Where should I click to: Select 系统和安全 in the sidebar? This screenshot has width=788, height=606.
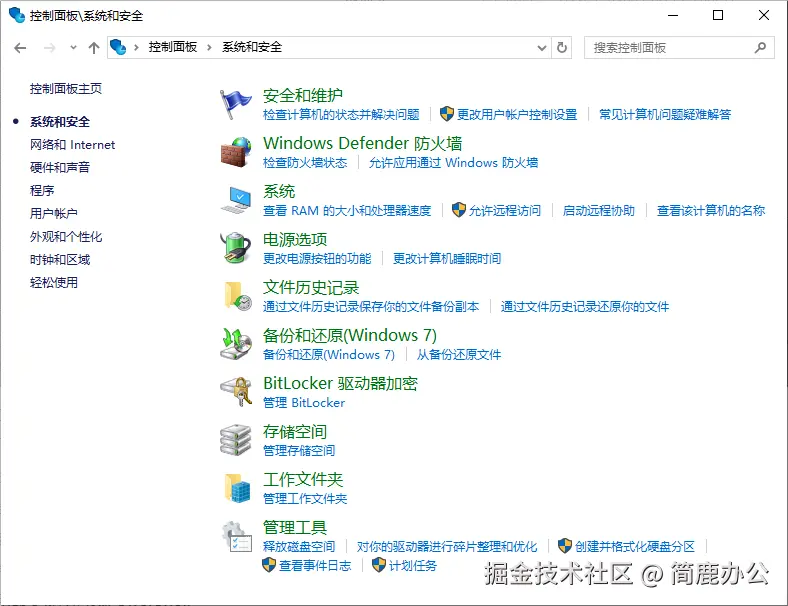point(59,122)
